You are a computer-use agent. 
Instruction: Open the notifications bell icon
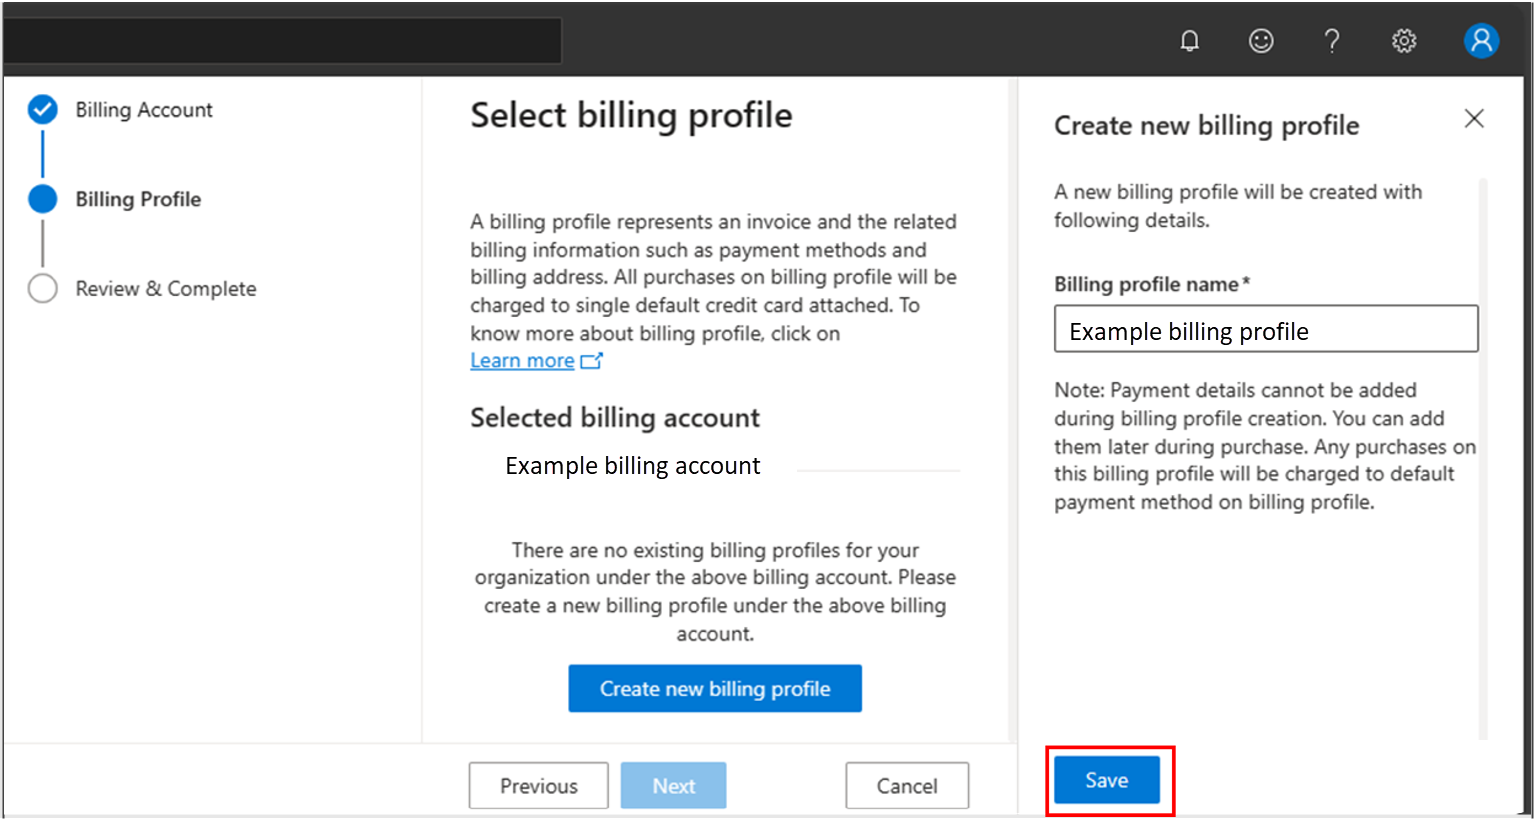point(1189,41)
